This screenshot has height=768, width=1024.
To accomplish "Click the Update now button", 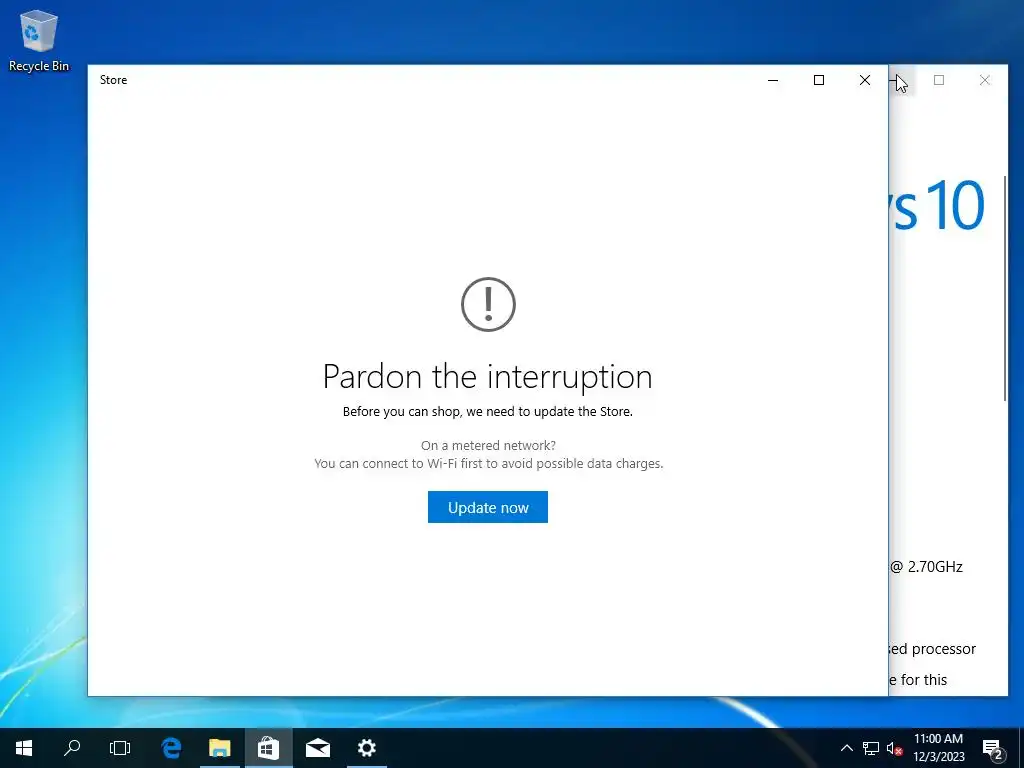I will tap(488, 507).
